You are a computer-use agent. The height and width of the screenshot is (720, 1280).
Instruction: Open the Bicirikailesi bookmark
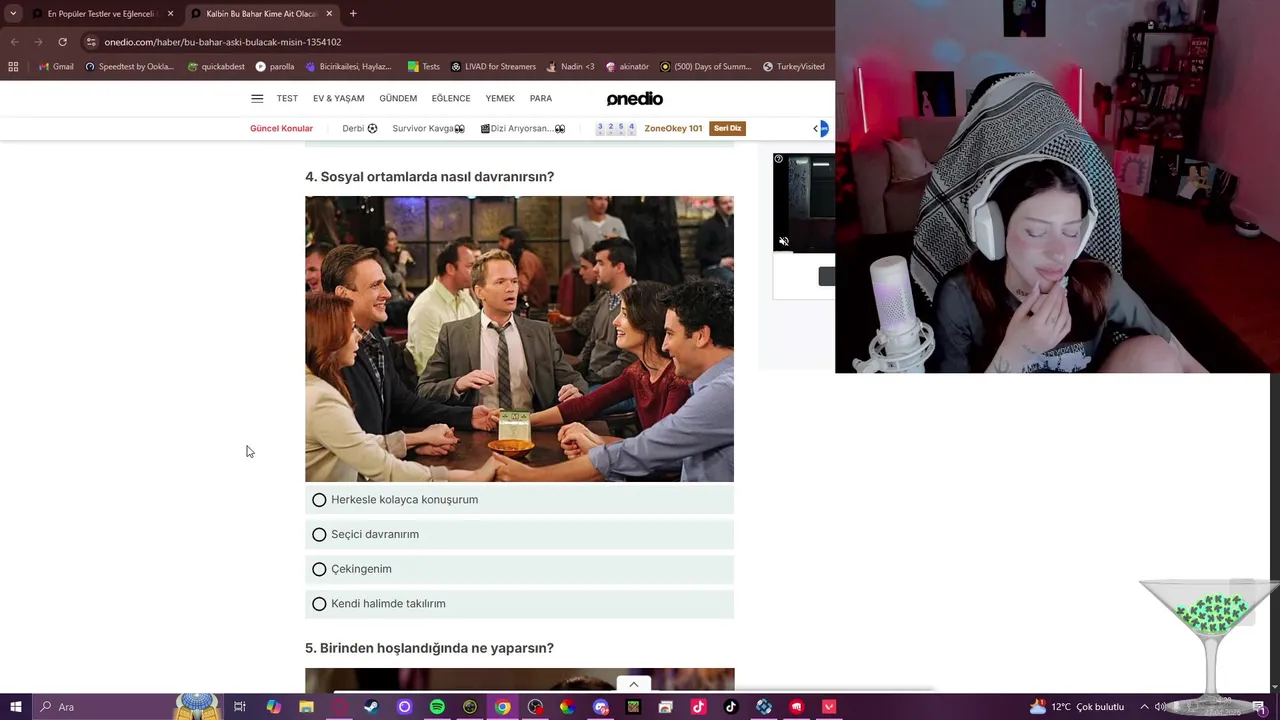point(348,67)
